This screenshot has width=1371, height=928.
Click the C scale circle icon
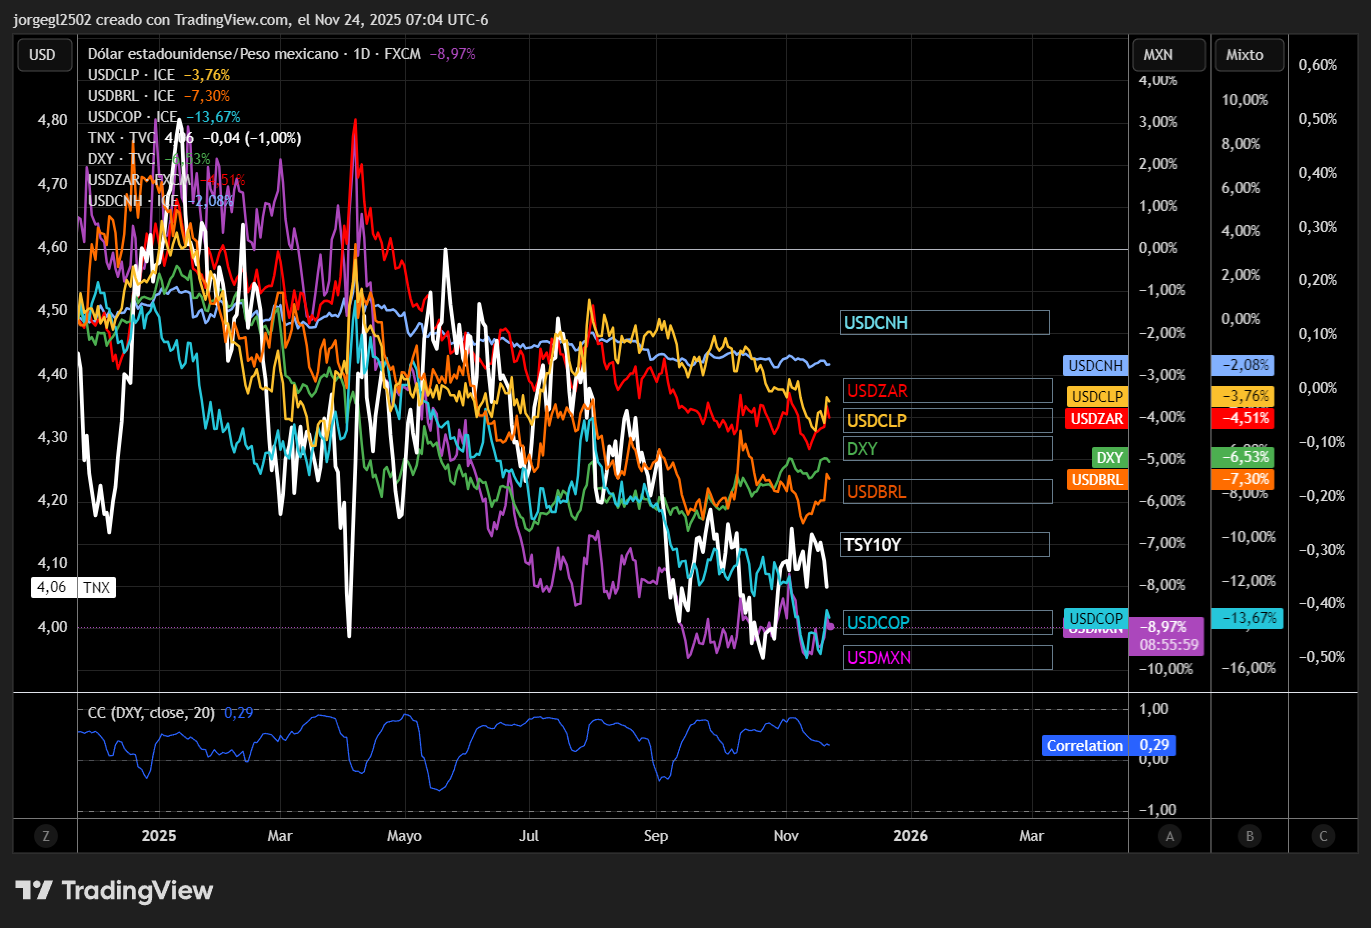tap(1323, 836)
